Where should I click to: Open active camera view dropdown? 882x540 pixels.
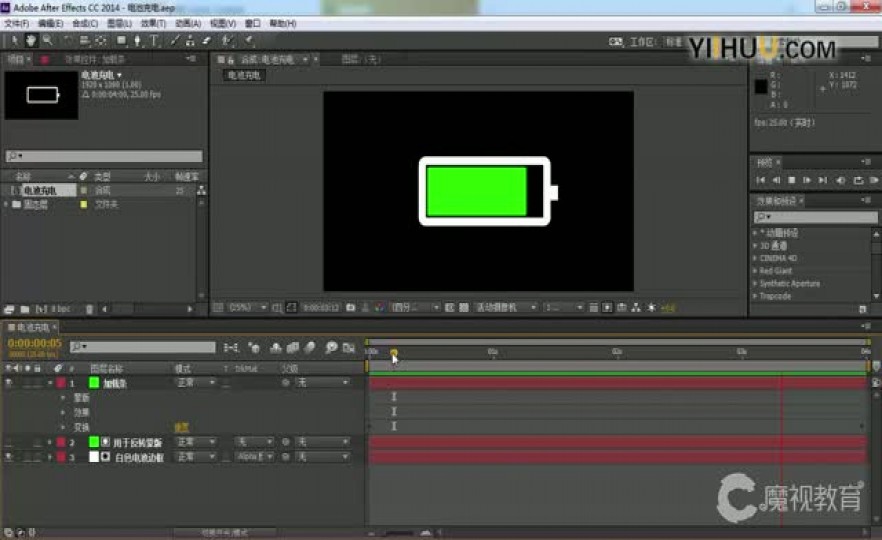pos(505,308)
